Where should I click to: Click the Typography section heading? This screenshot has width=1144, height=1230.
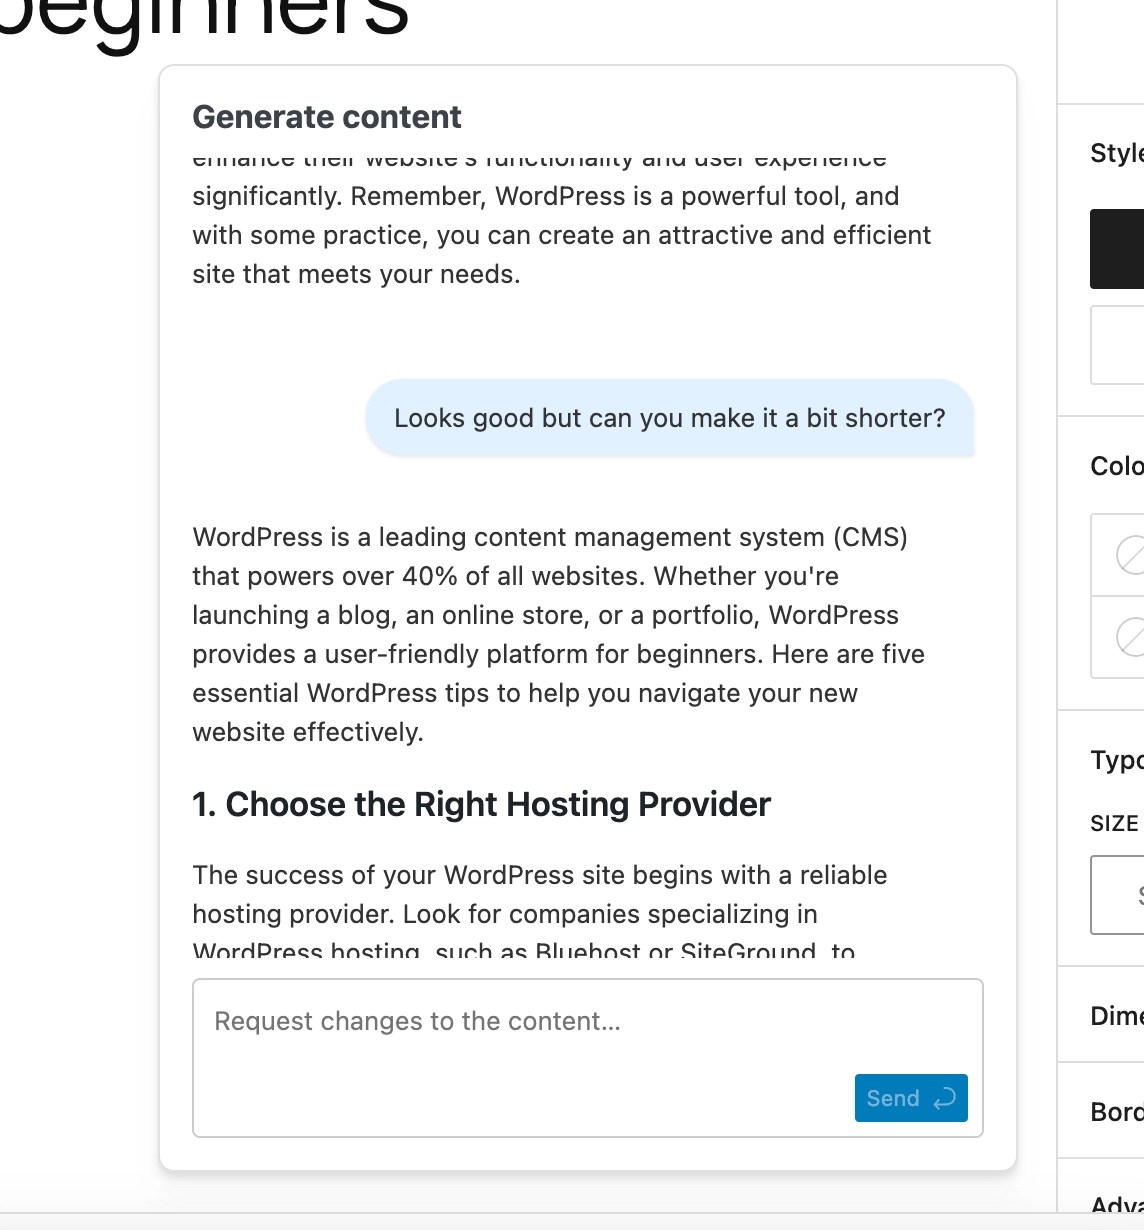tap(1116, 760)
